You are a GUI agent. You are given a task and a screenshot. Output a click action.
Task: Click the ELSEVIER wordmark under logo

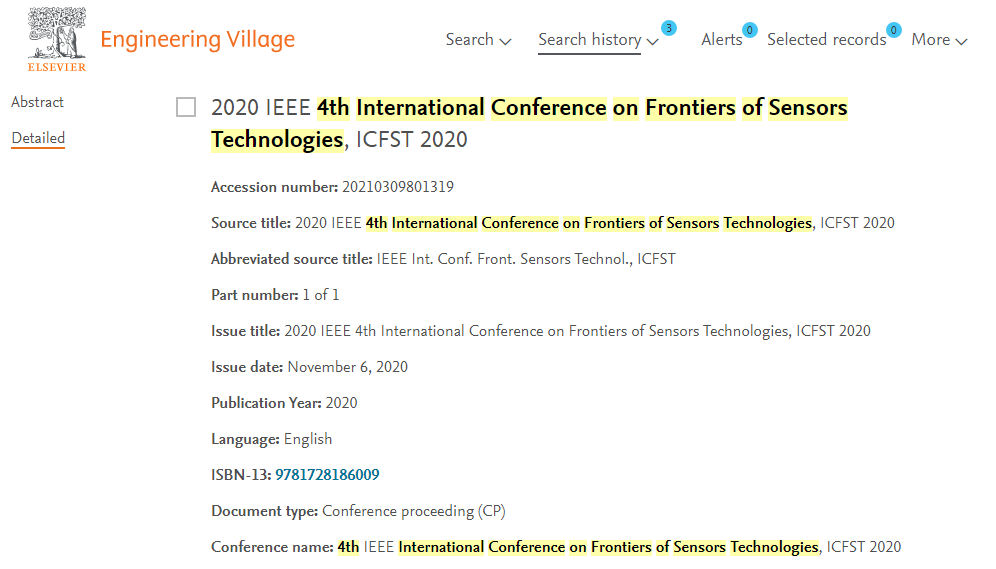pos(57,67)
